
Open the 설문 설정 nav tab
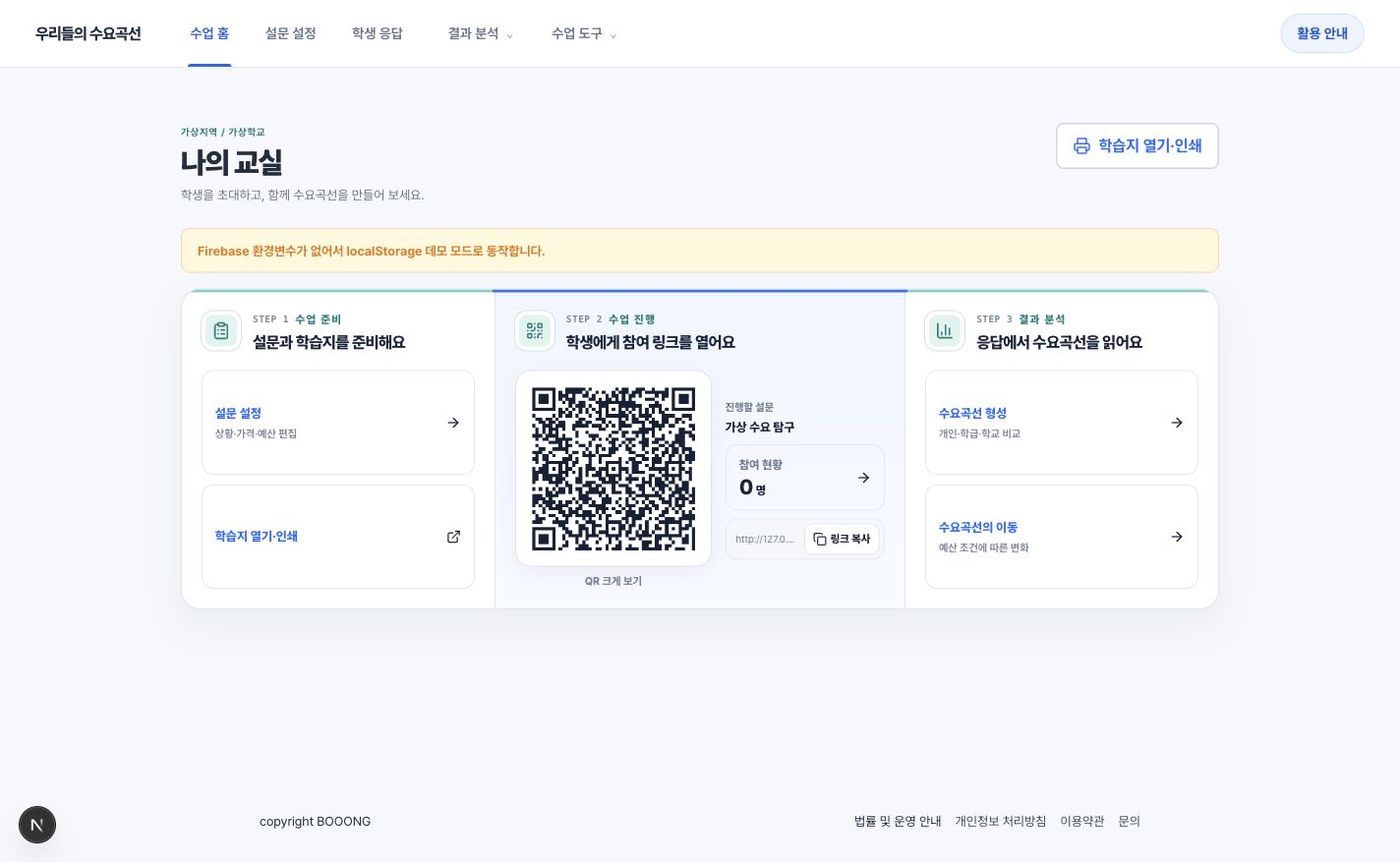[290, 34]
